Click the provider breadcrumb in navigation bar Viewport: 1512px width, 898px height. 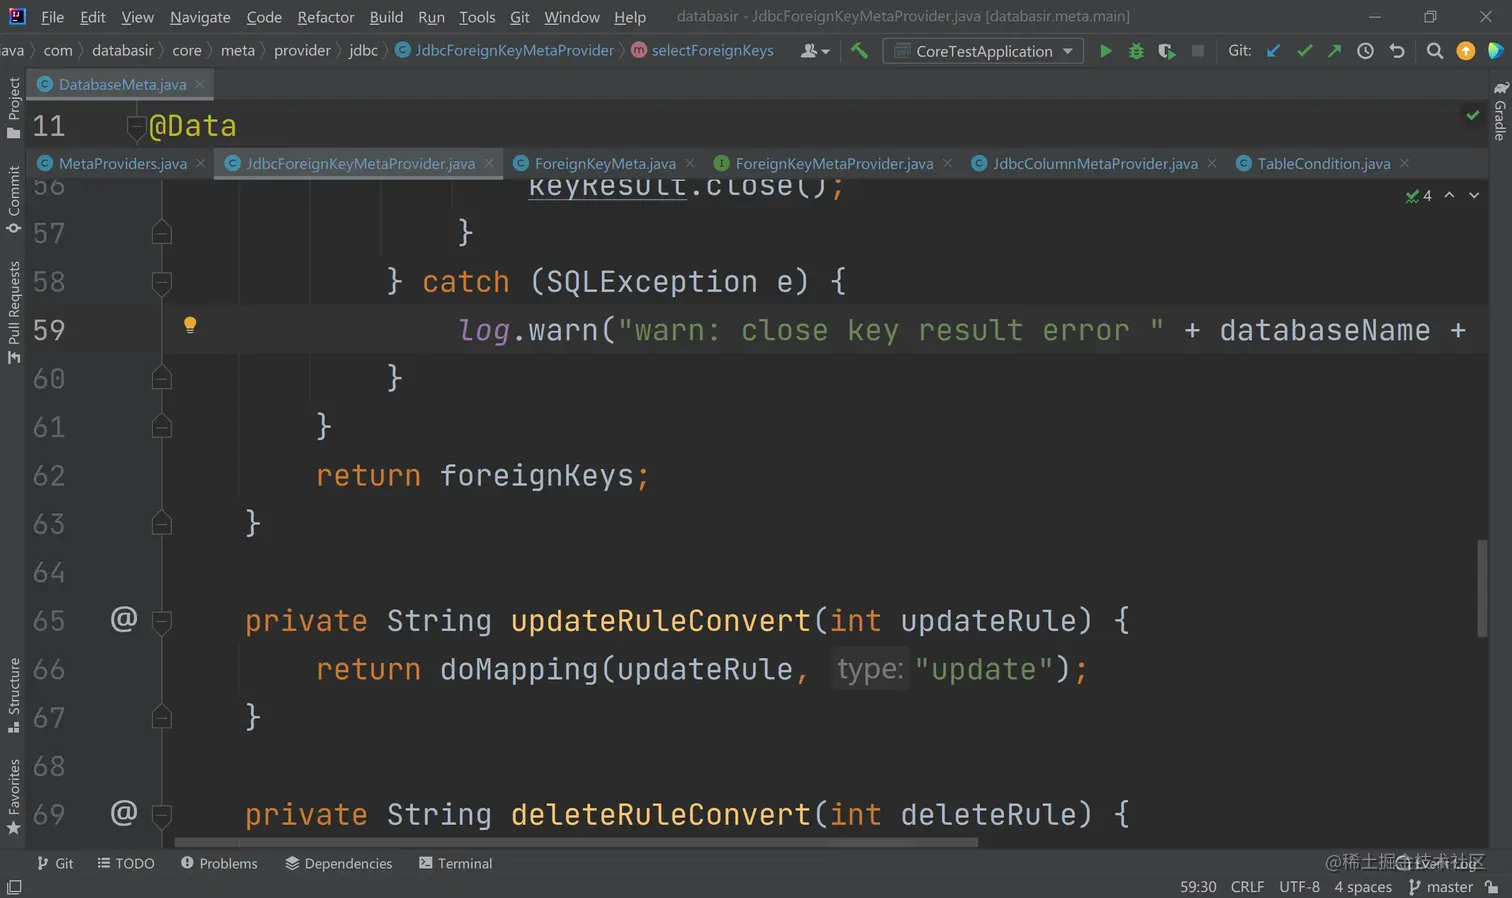pos(302,51)
